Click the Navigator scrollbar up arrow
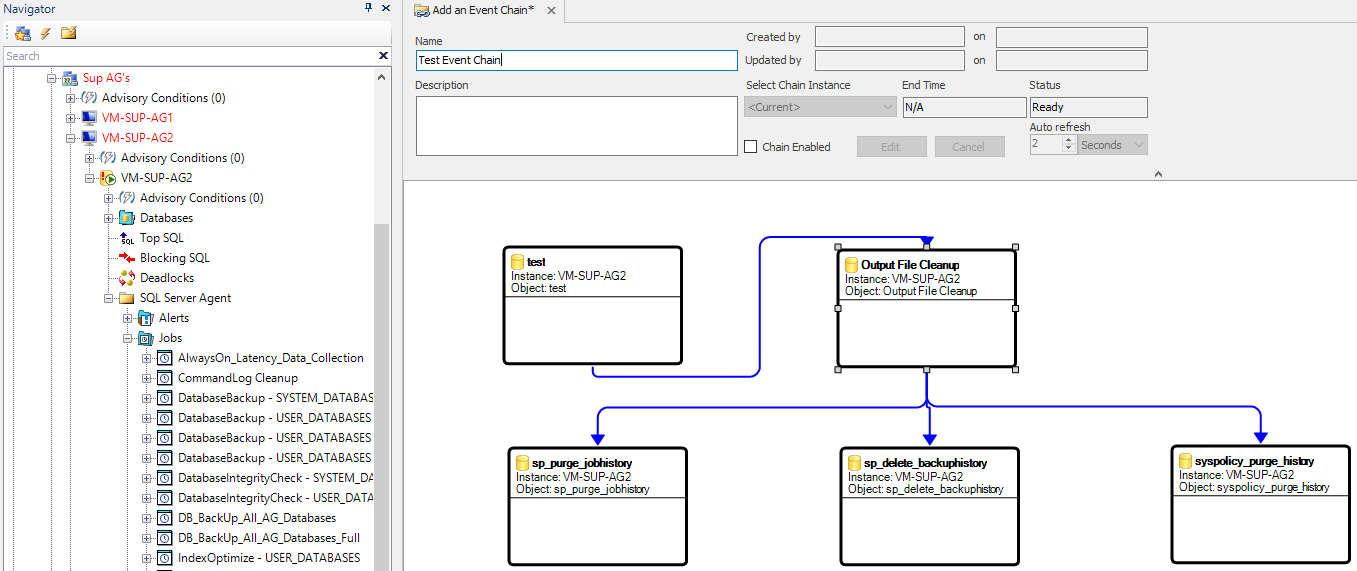This screenshot has width=1357, height=571. (382, 76)
